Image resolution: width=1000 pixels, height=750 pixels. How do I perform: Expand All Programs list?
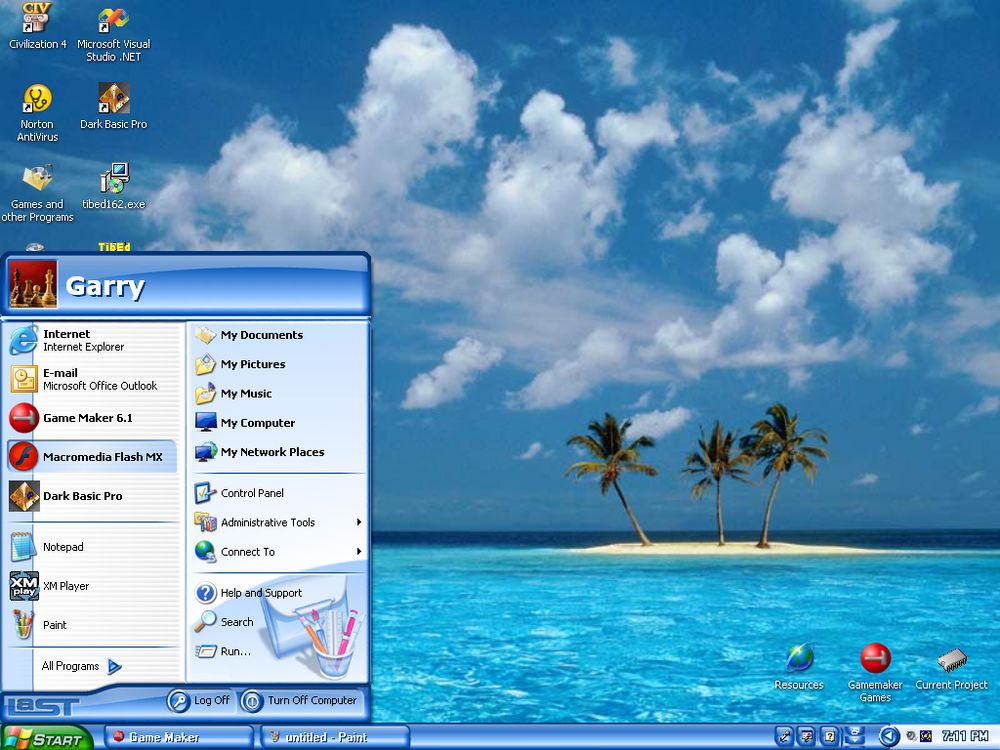coord(82,666)
